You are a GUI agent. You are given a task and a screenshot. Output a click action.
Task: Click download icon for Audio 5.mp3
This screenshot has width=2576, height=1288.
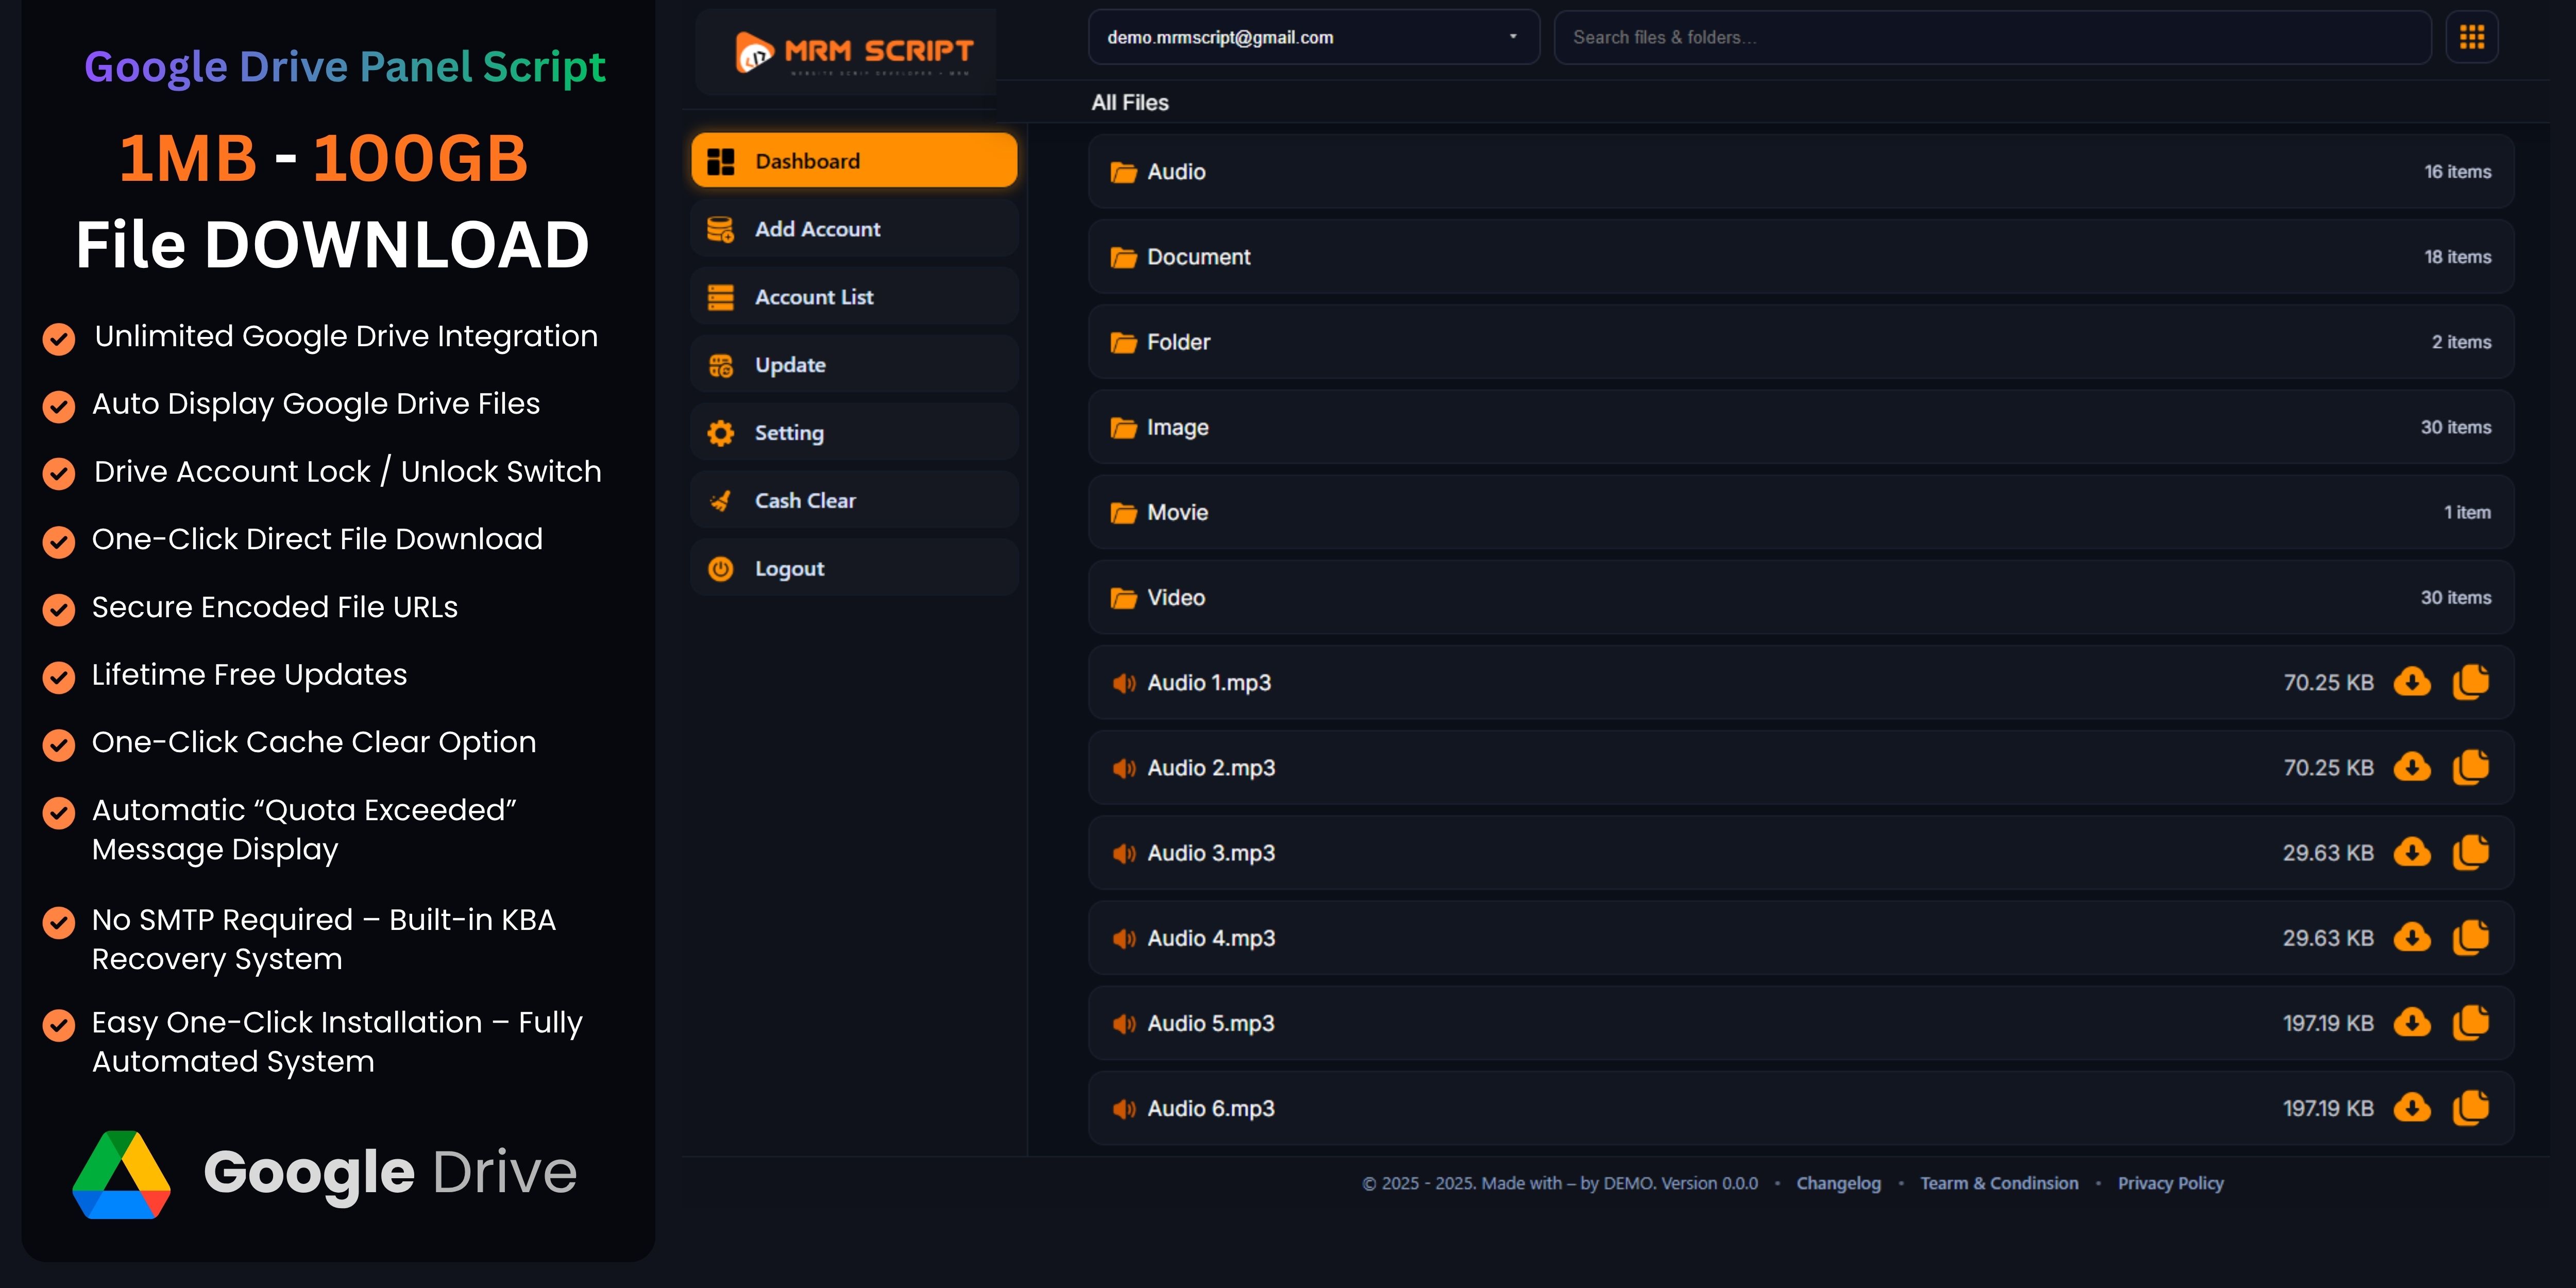point(2411,1023)
